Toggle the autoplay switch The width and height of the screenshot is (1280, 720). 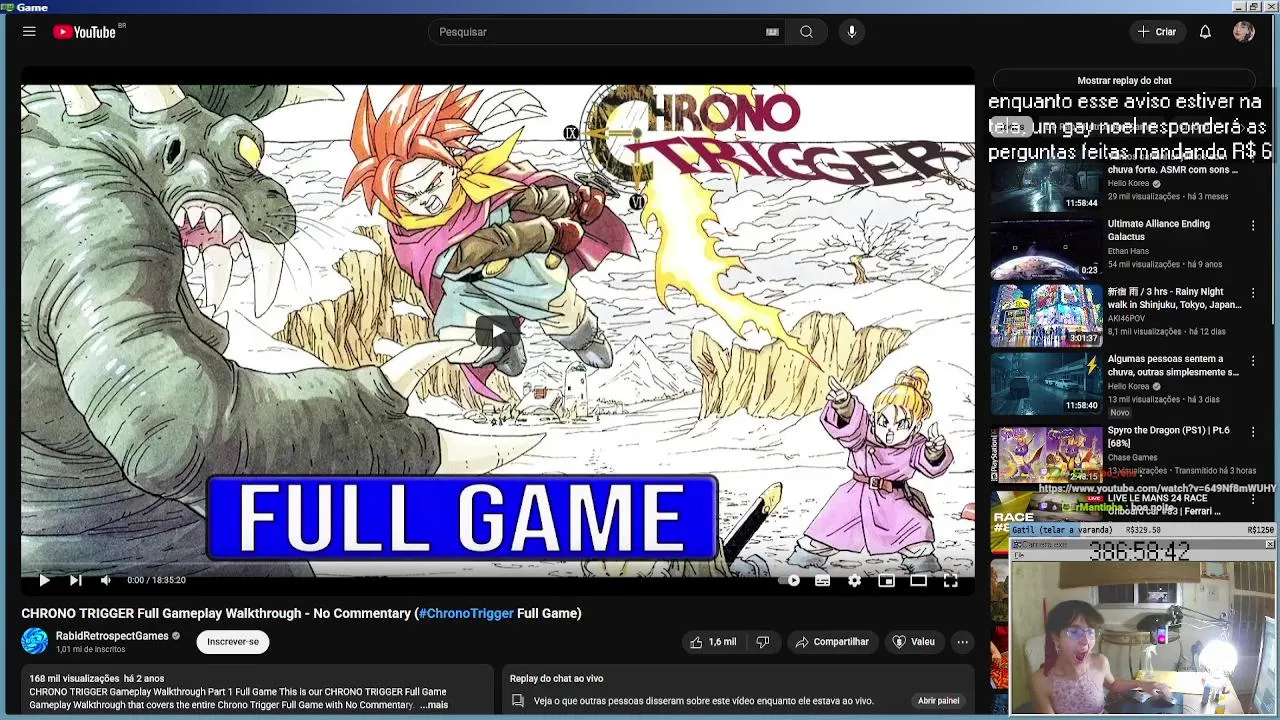click(x=789, y=580)
